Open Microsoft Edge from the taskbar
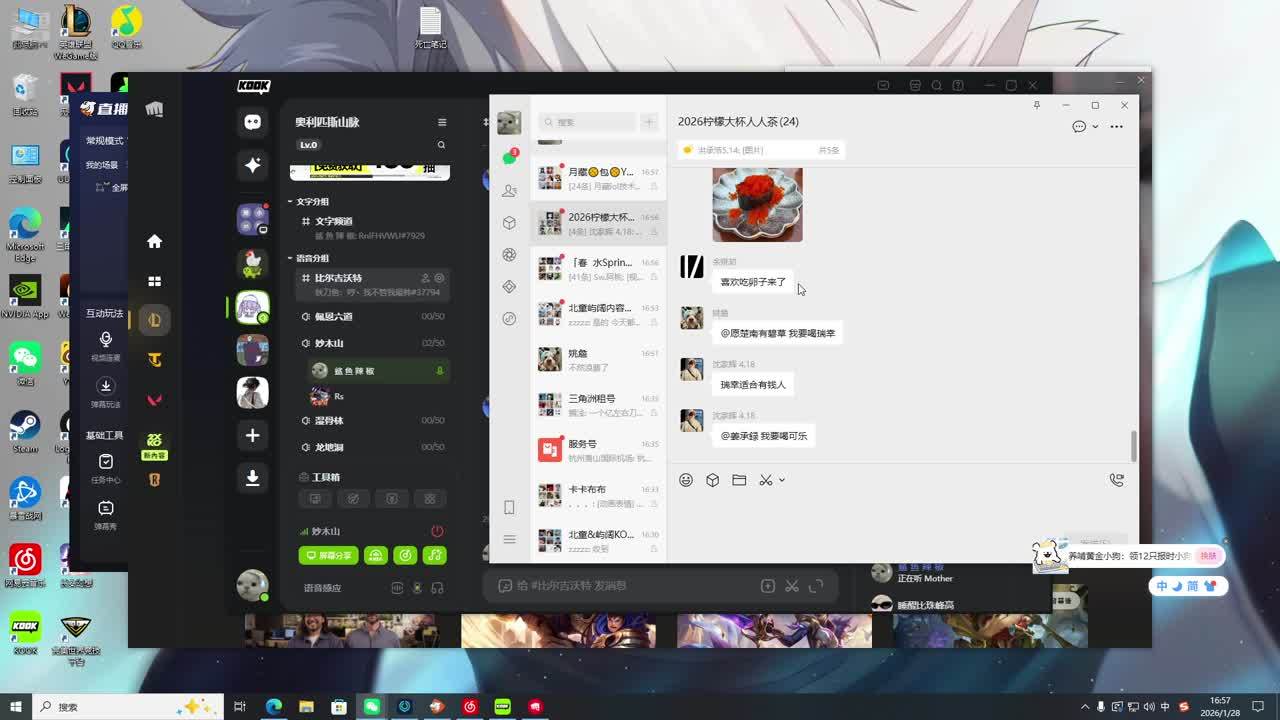Screen dimensions: 1280x720 (x=273, y=707)
